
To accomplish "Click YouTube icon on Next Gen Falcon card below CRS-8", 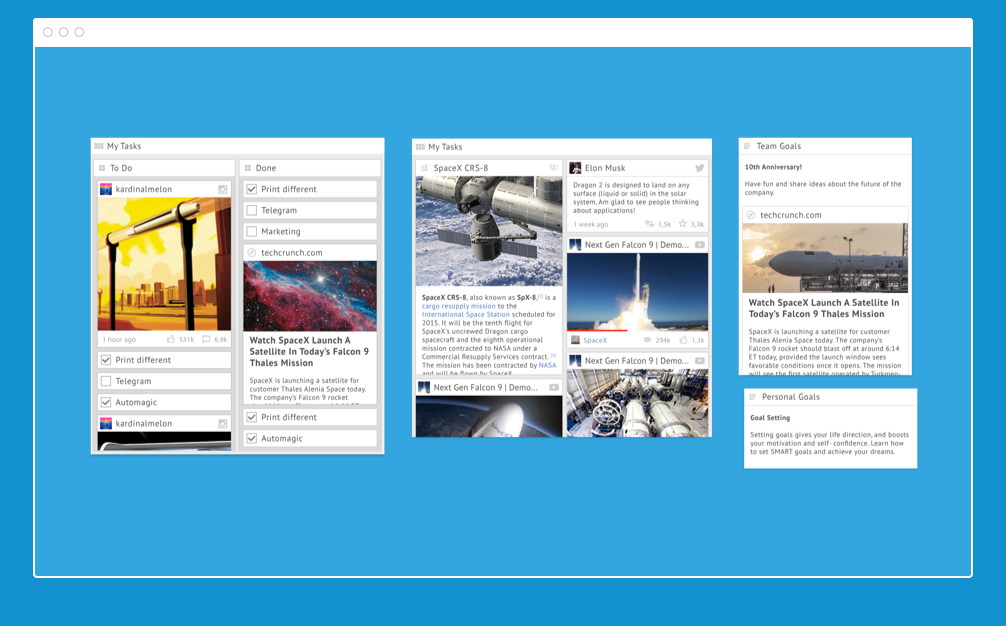I will (554, 387).
